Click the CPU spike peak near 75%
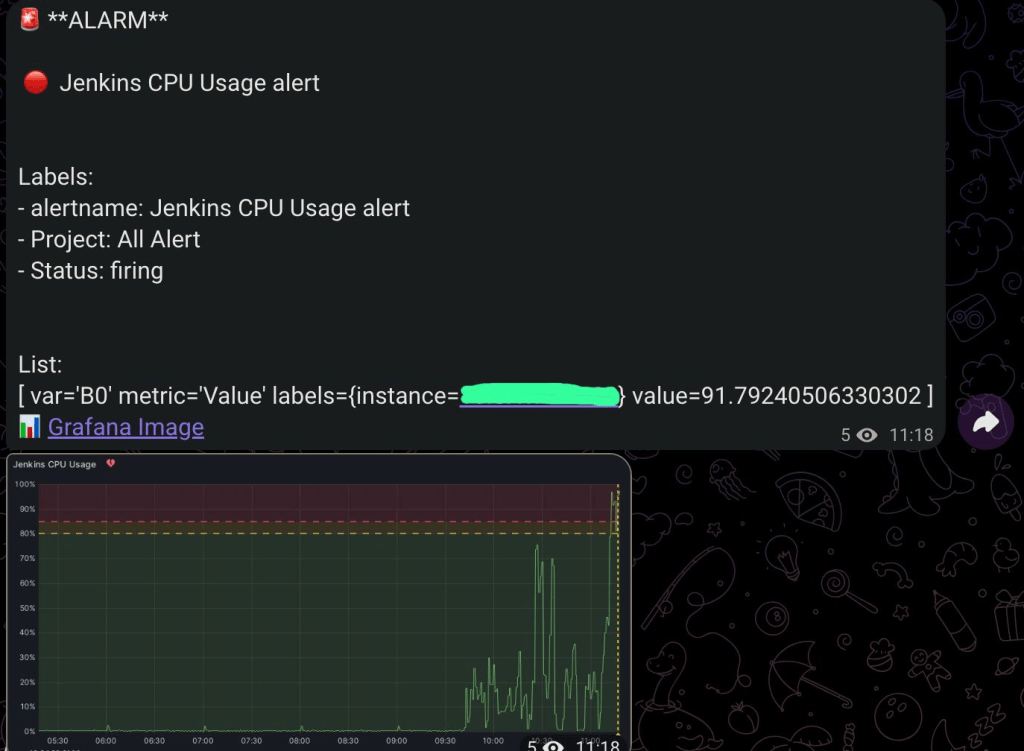Image resolution: width=1024 pixels, height=751 pixels. pos(537,547)
